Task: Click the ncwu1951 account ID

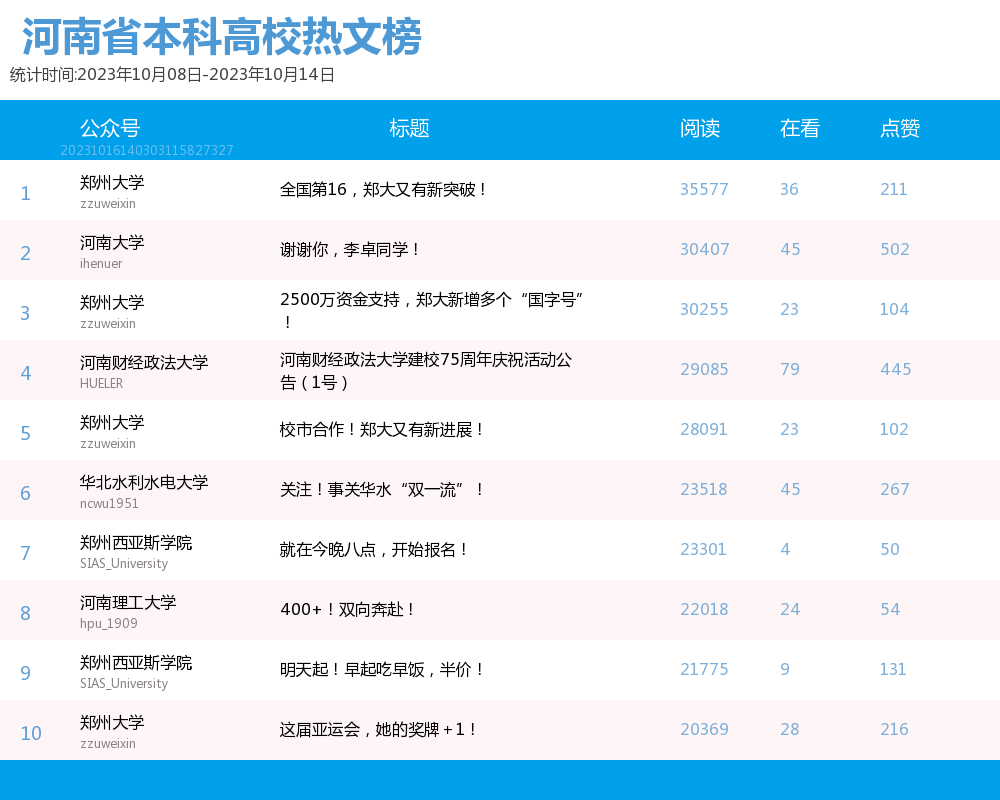Action: (x=109, y=503)
